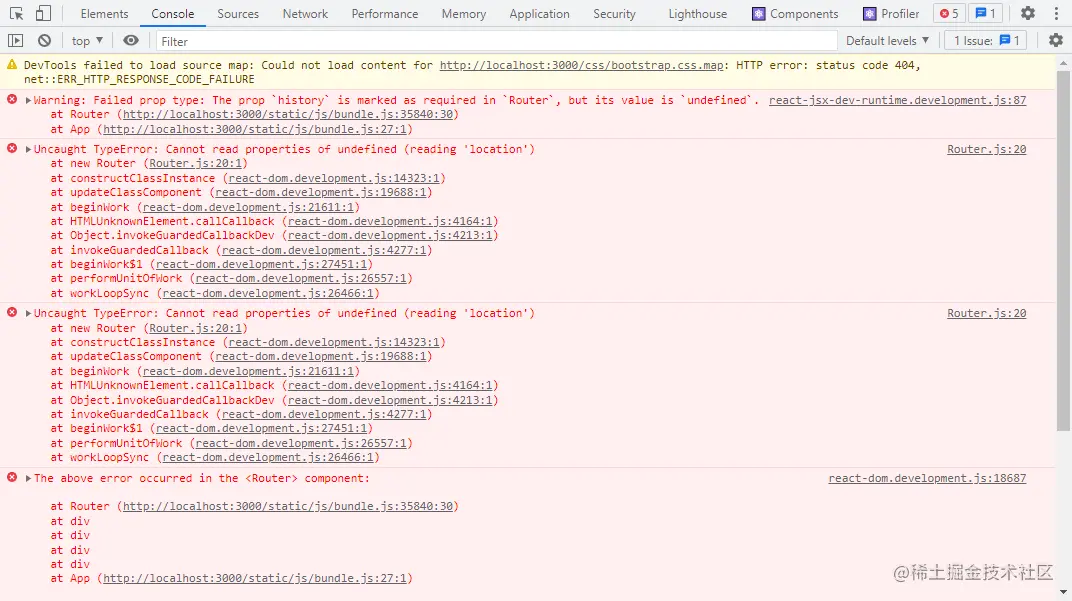Switch to the Security tab

coord(614,14)
